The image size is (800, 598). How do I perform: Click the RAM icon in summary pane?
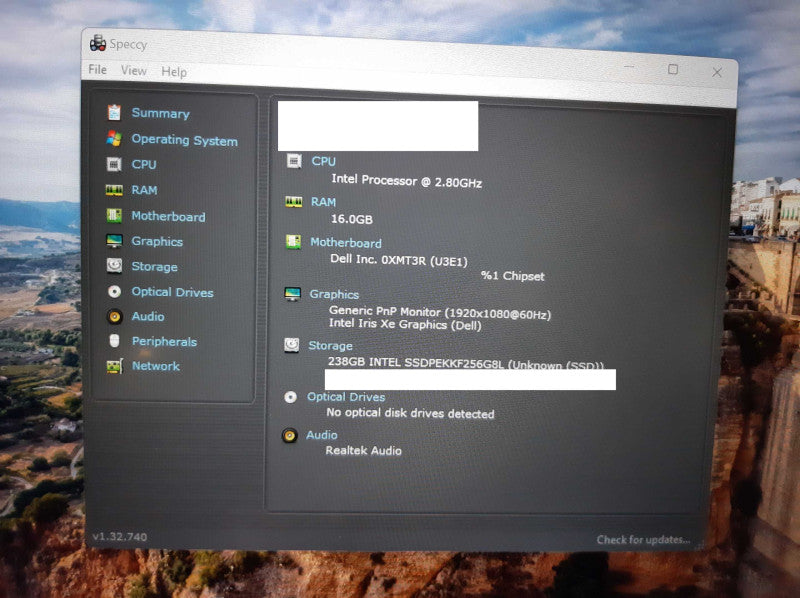point(293,202)
